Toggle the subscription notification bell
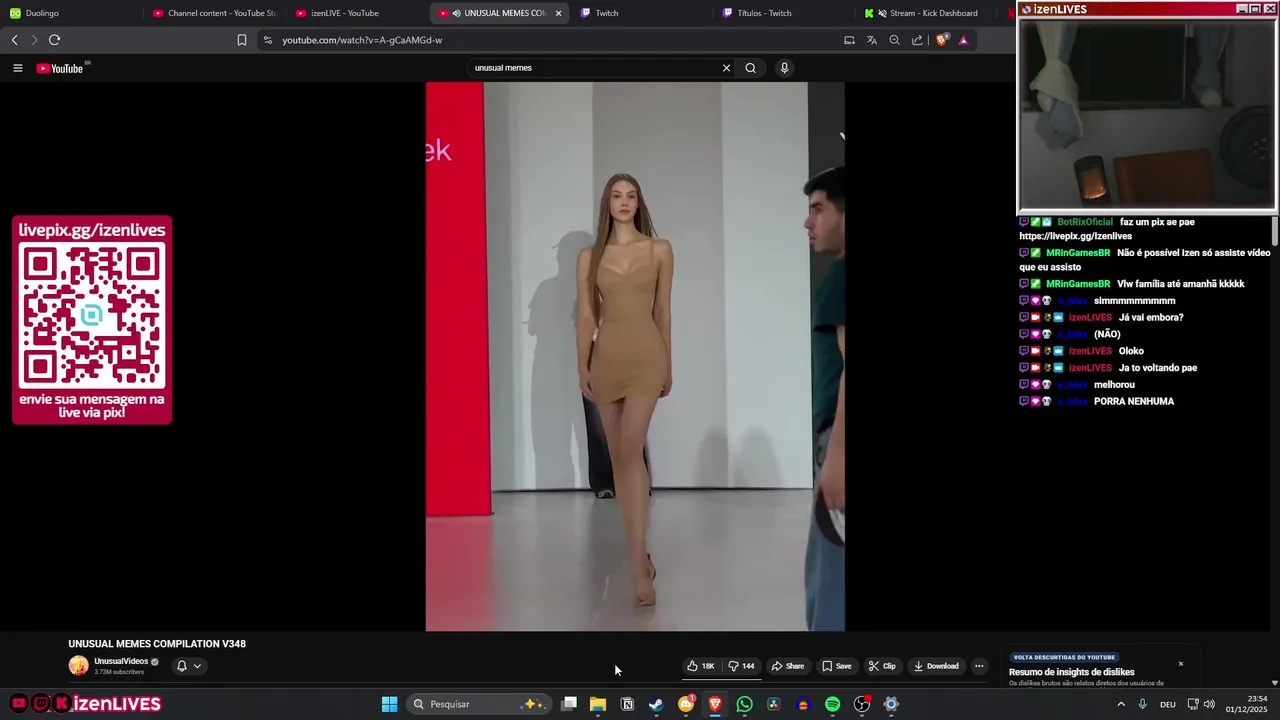The height and width of the screenshot is (720, 1280). pos(182,666)
